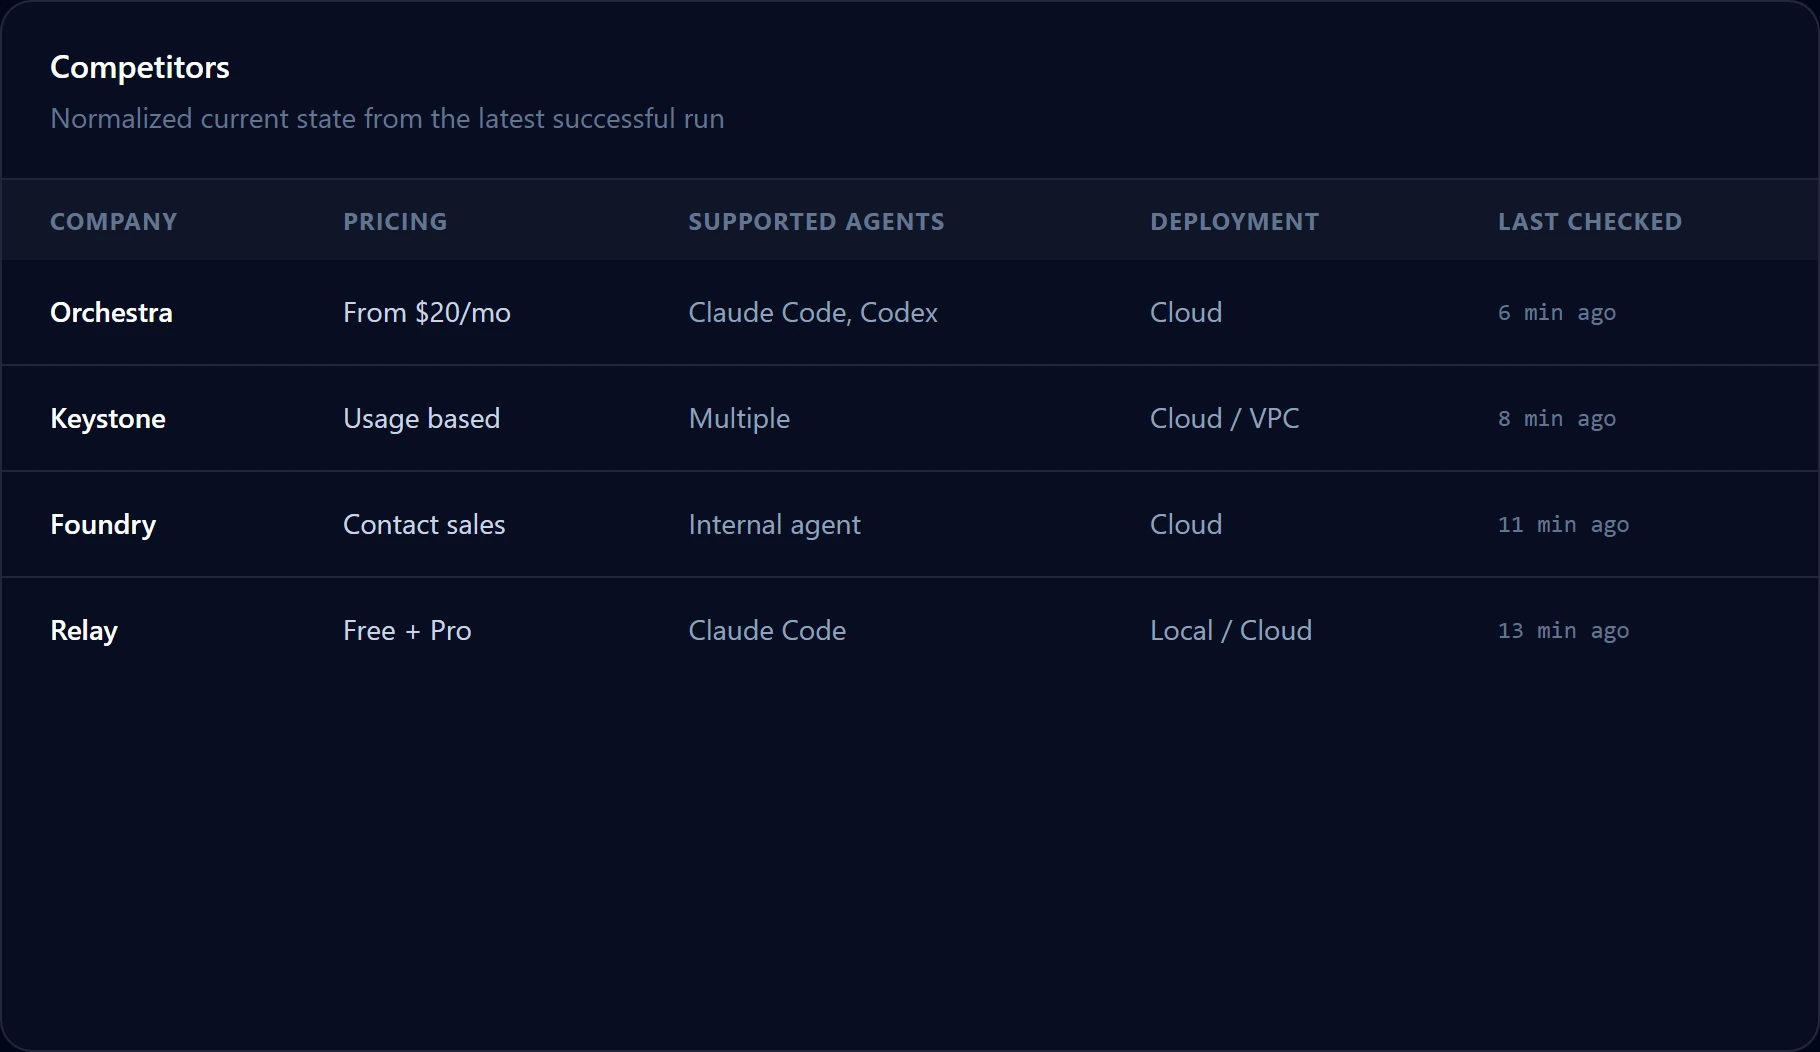Click Orchestra's 'Cloud' deployment cell
1820x1052 pixels.
(x=1186, y=312)
